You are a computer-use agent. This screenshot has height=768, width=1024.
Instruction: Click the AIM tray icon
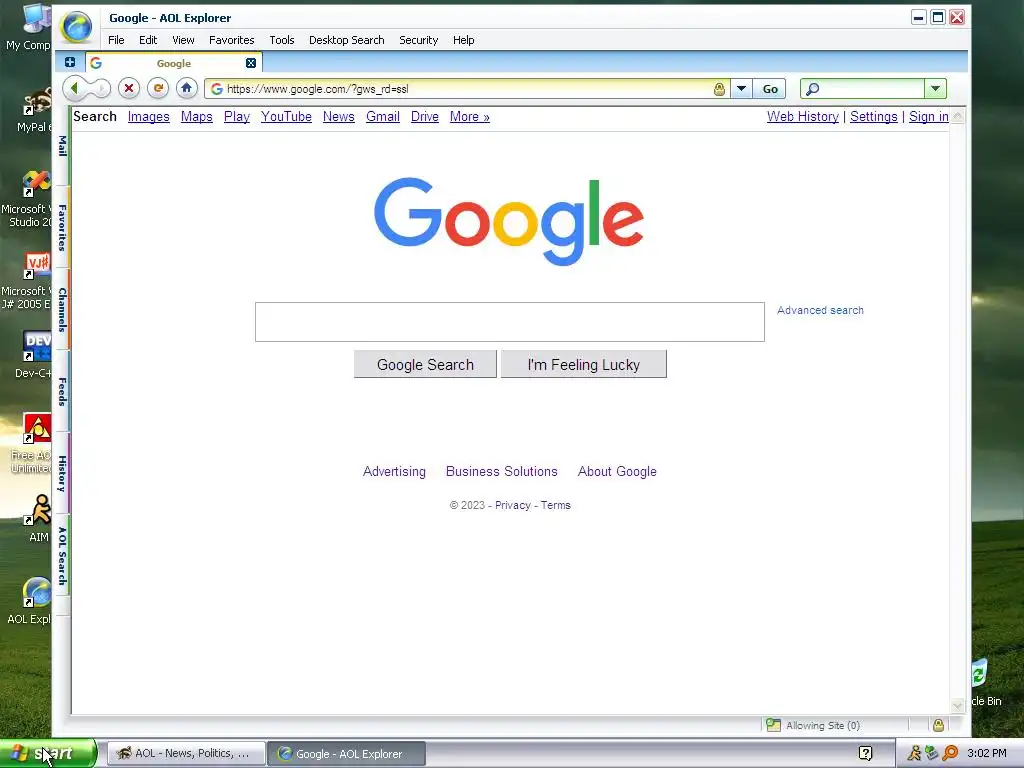click(x=914, y=753)
